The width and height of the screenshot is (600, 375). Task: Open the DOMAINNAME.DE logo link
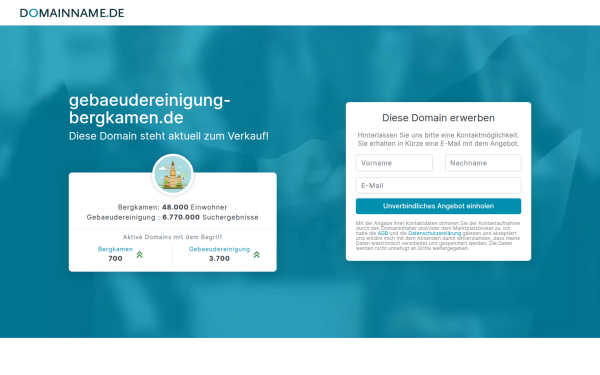(x=72, y=13)
